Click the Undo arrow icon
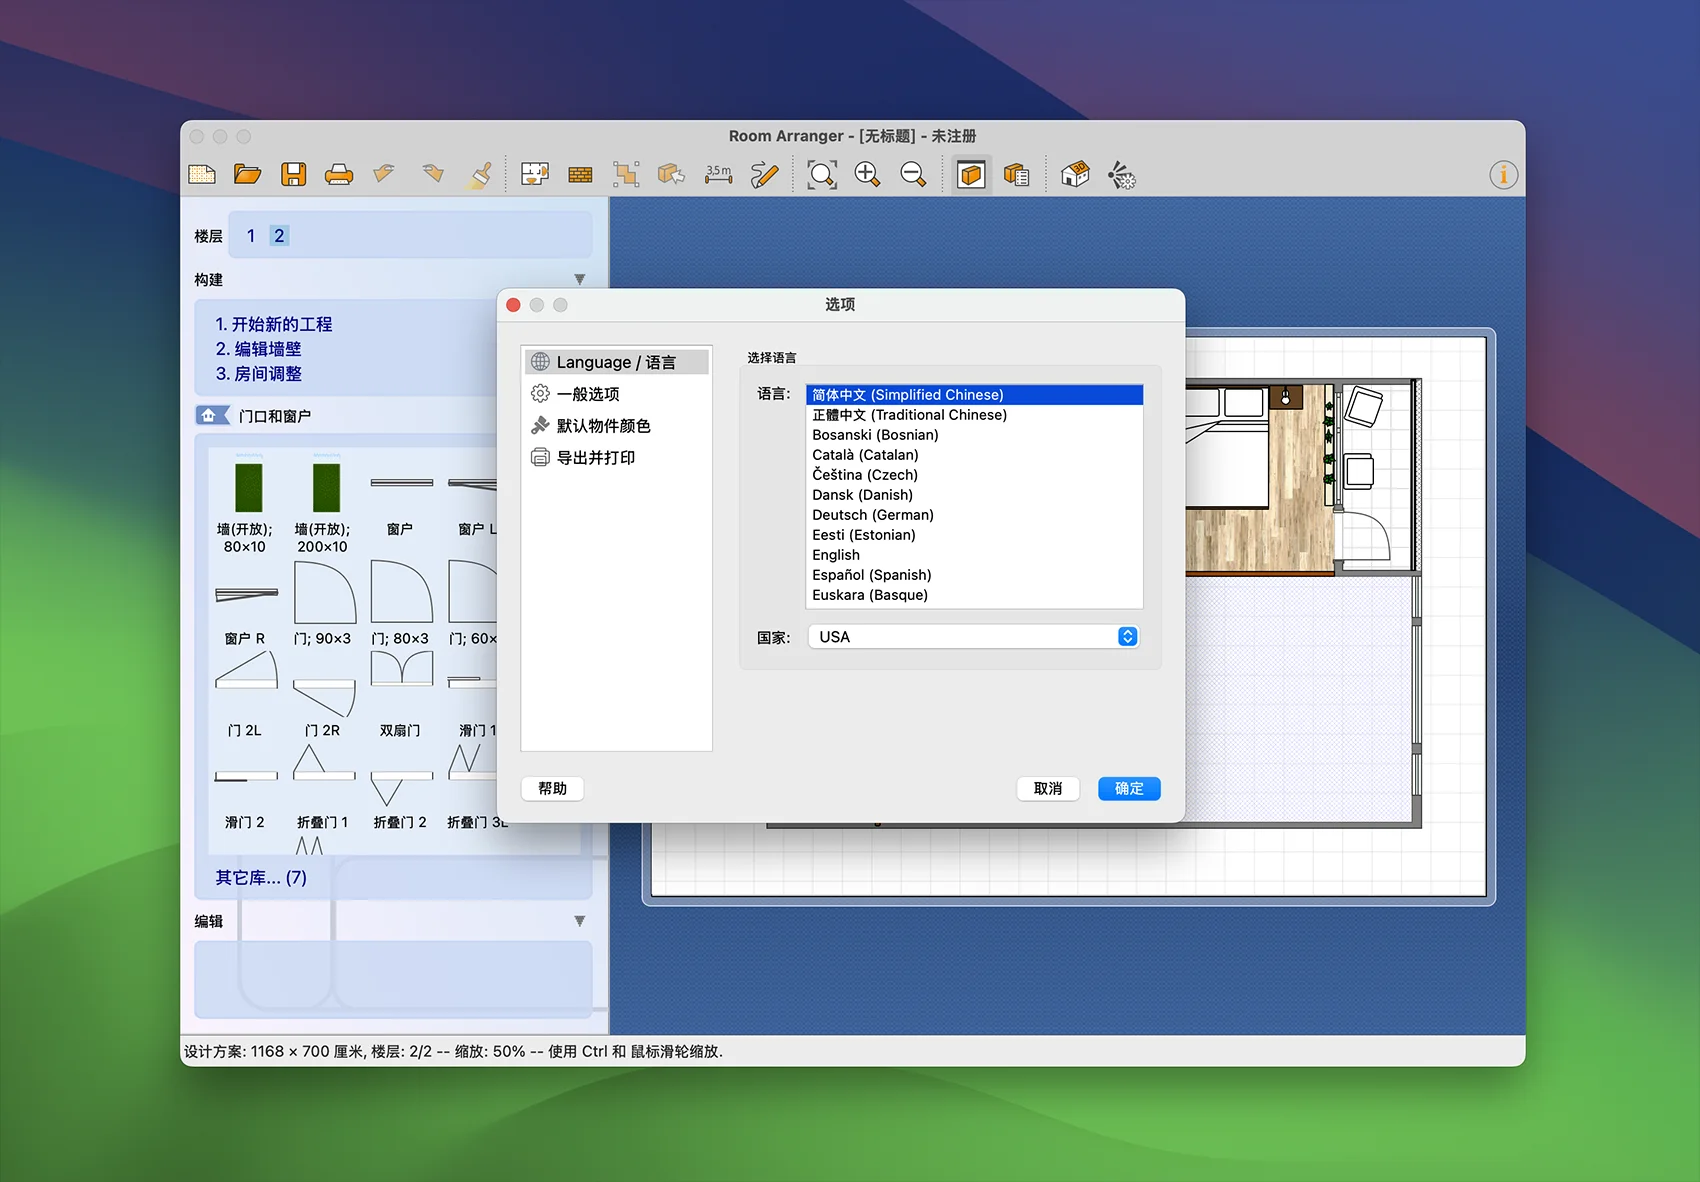 pyautogui.click(x=384, y=175)
